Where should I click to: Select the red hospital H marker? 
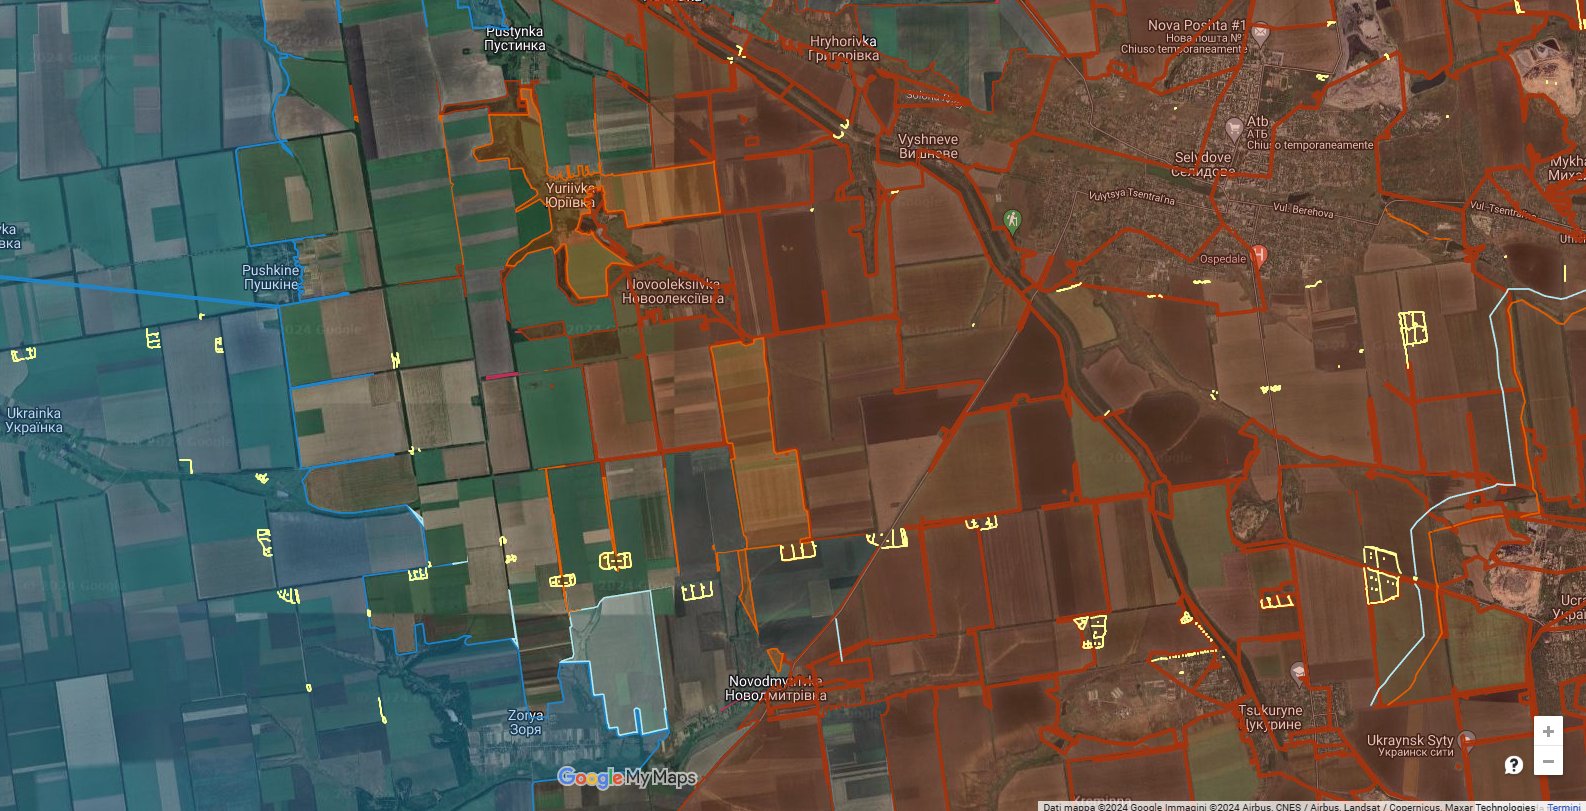[x=1259, y=255]
